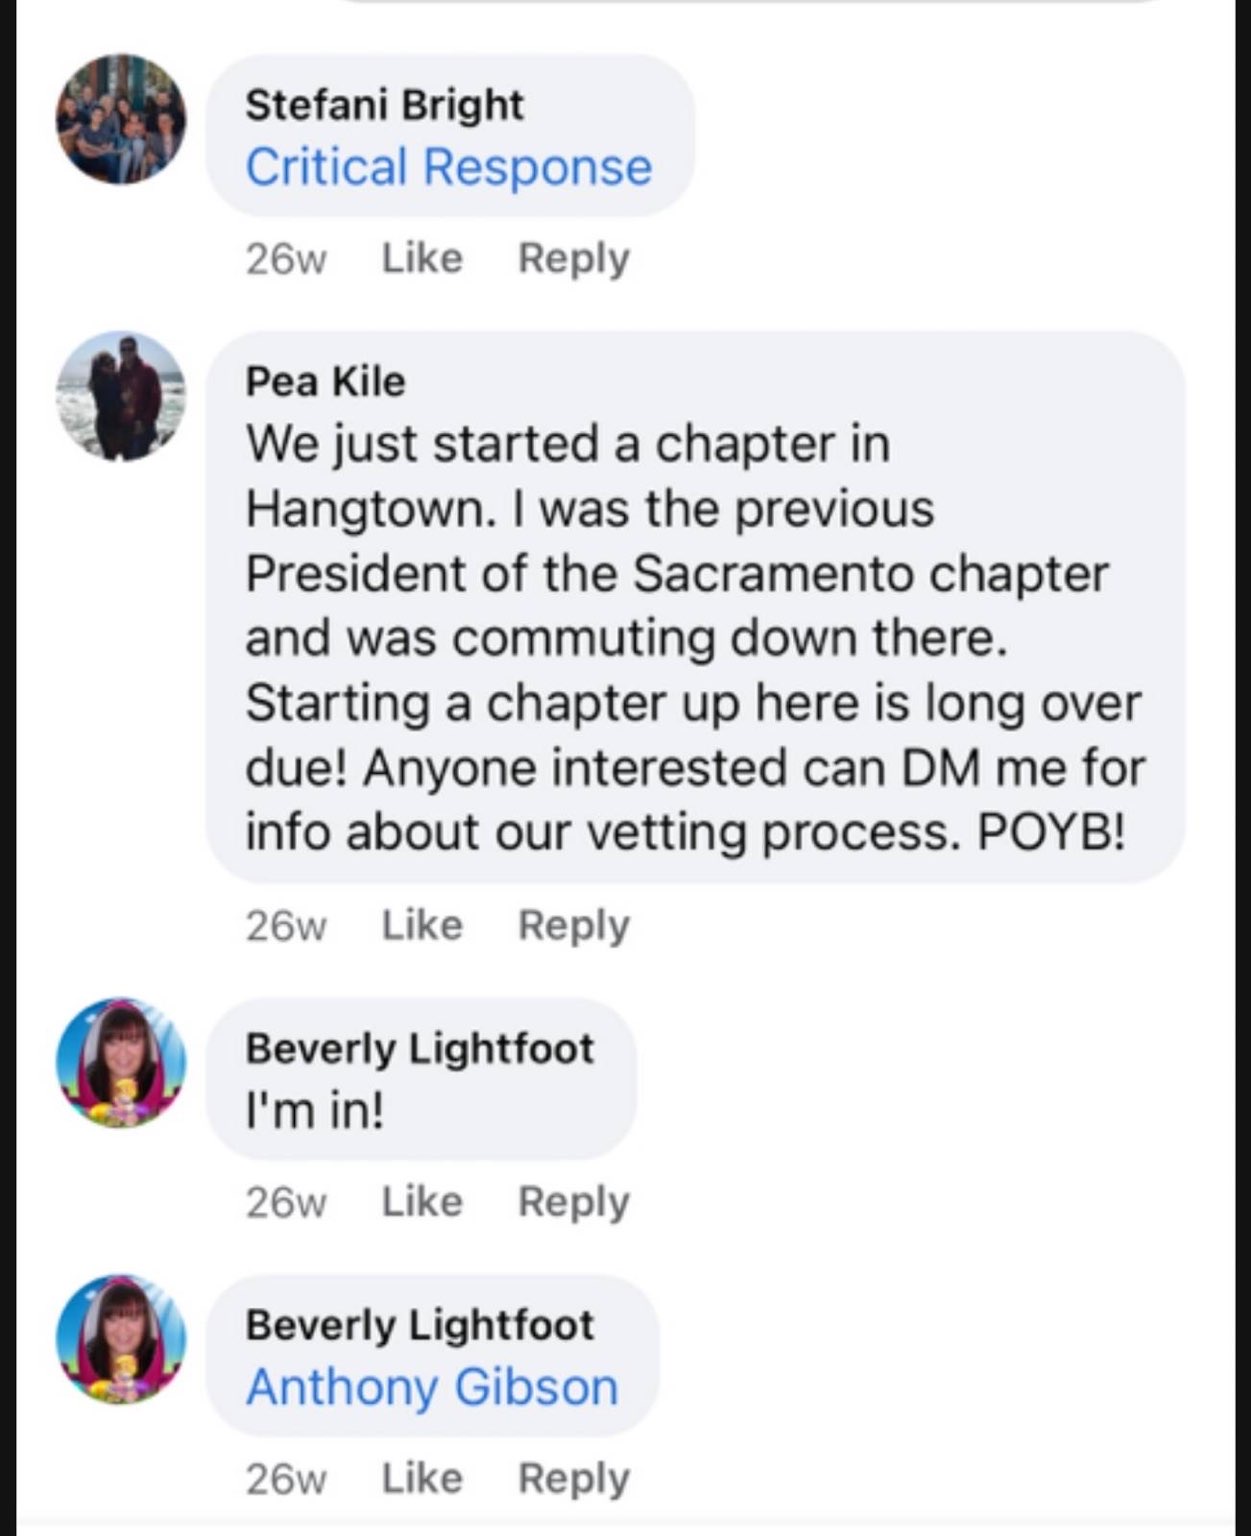1251x1536 pixels.
Task: Reply to Stefani Bright's comment
Action: click(x=573, y=258)
